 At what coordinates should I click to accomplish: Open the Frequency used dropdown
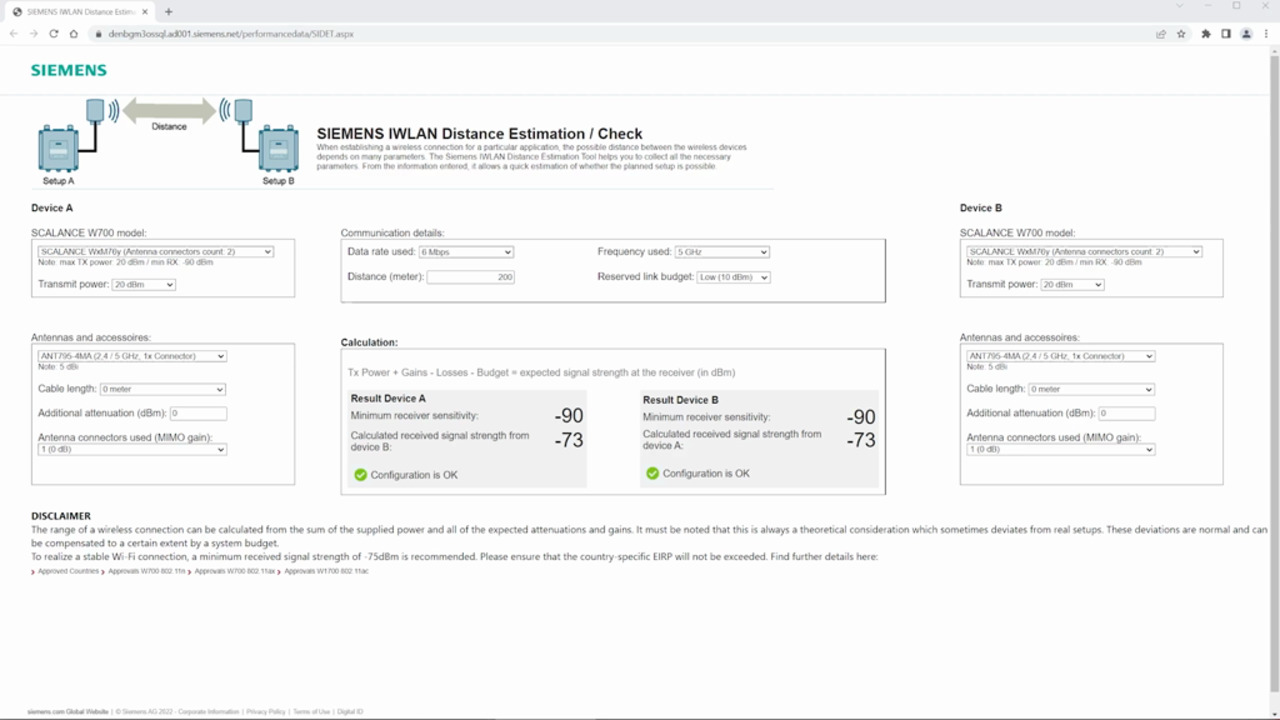click(721, 252)
